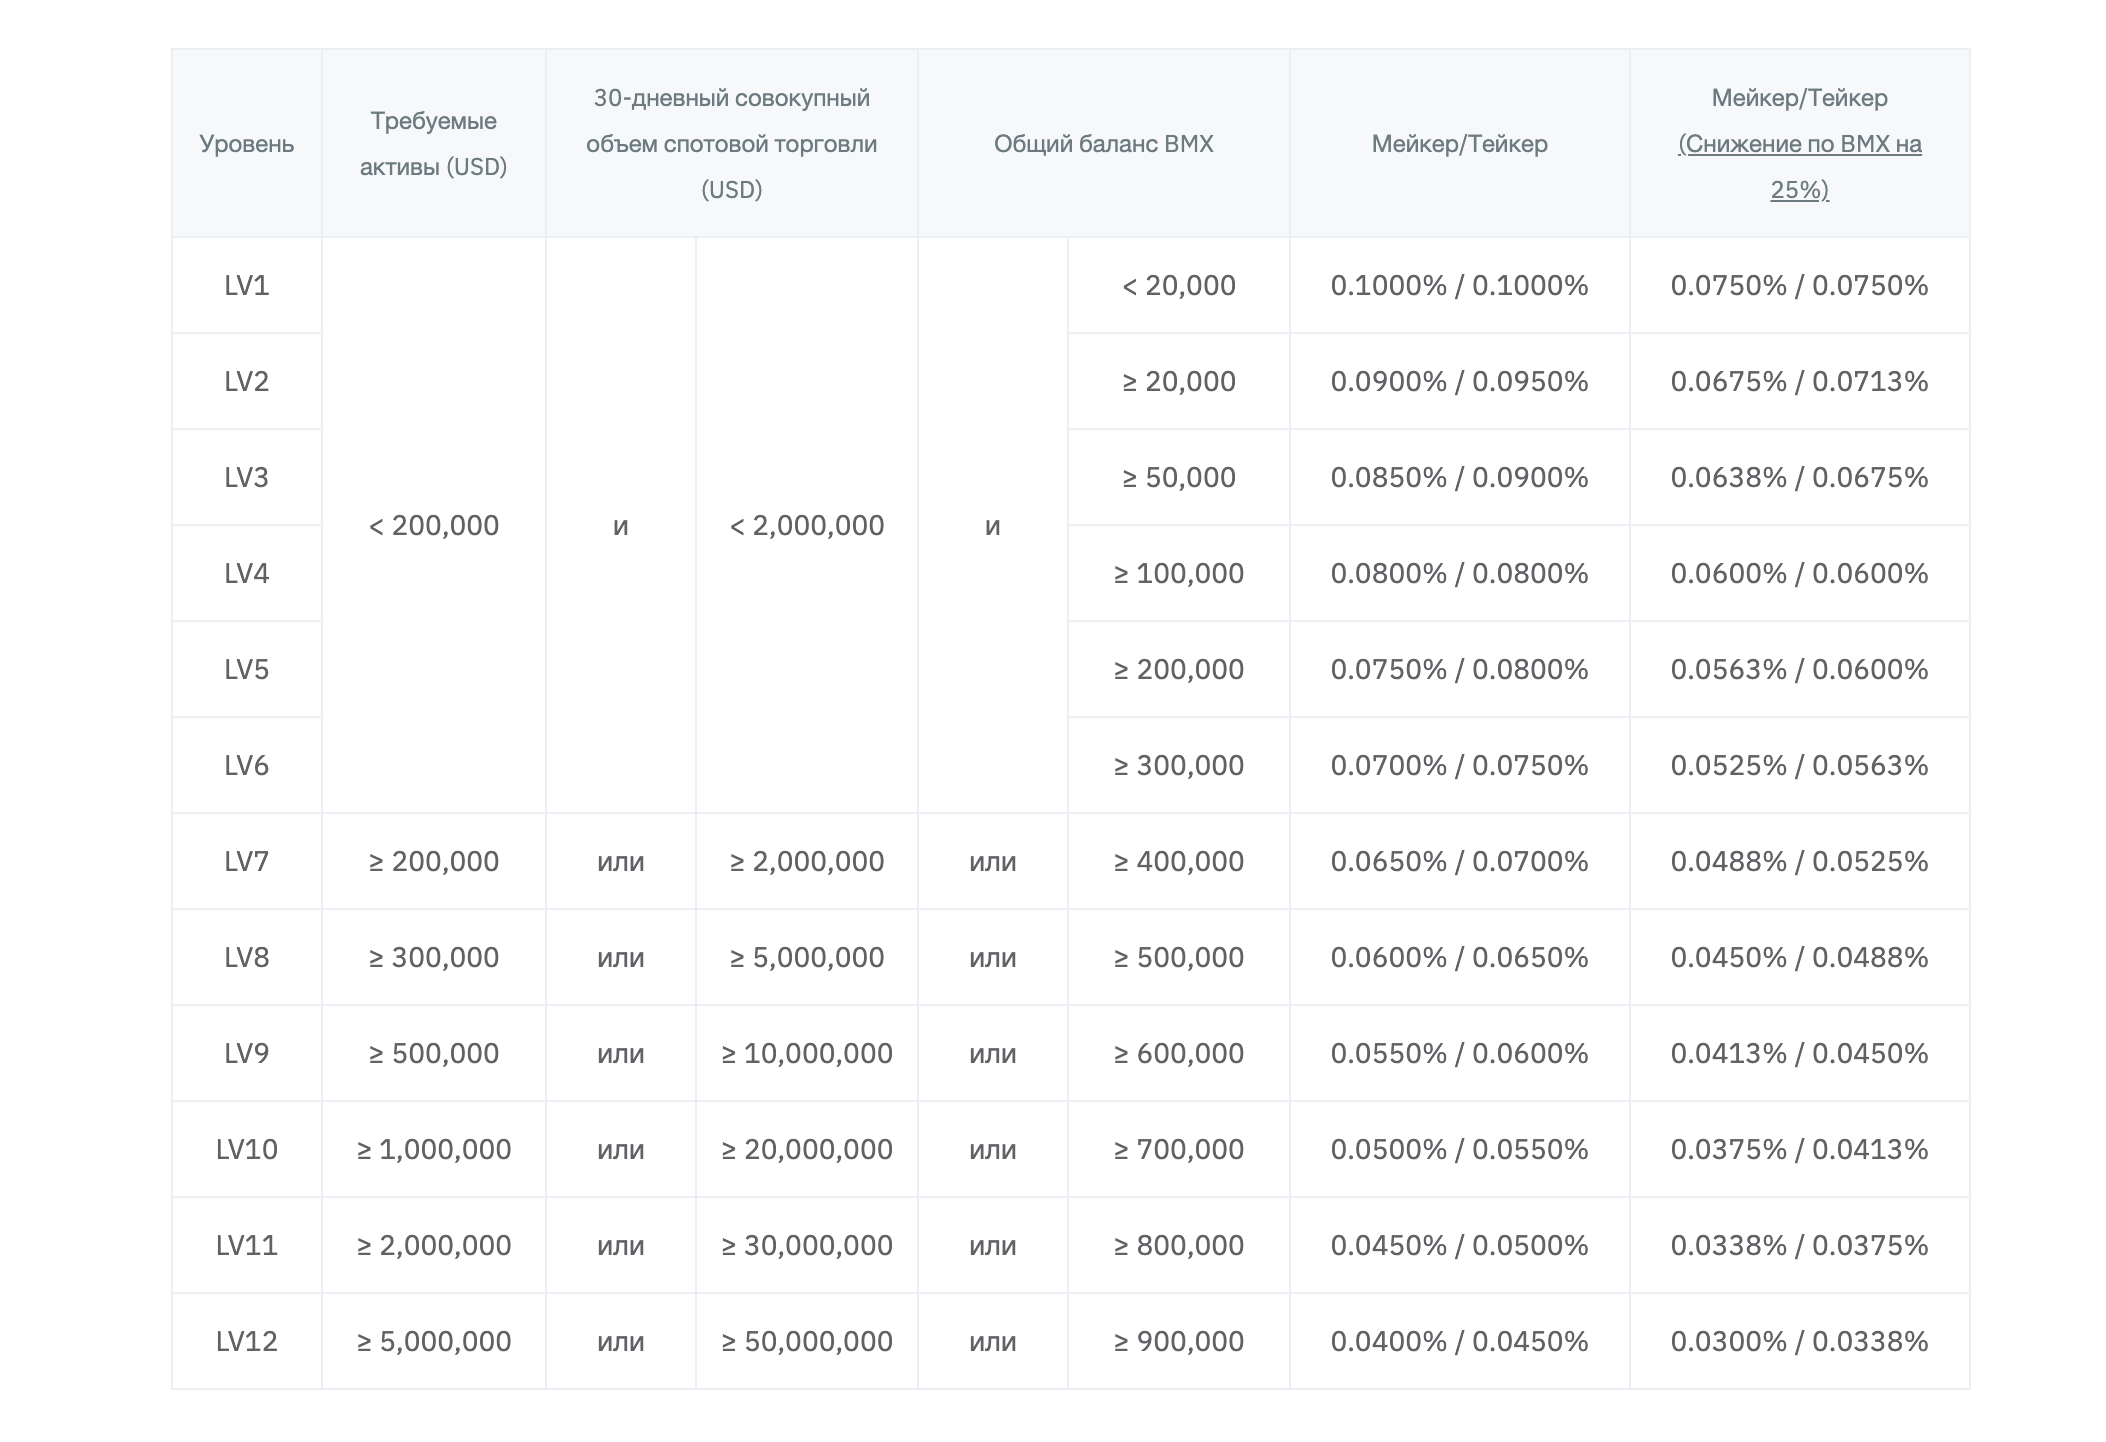Viewport: 2106px width, 1442px height.
Task: Click the '0.0300% / 0.0338%' discounted fee cell
Action: tap(1798, 1342)
